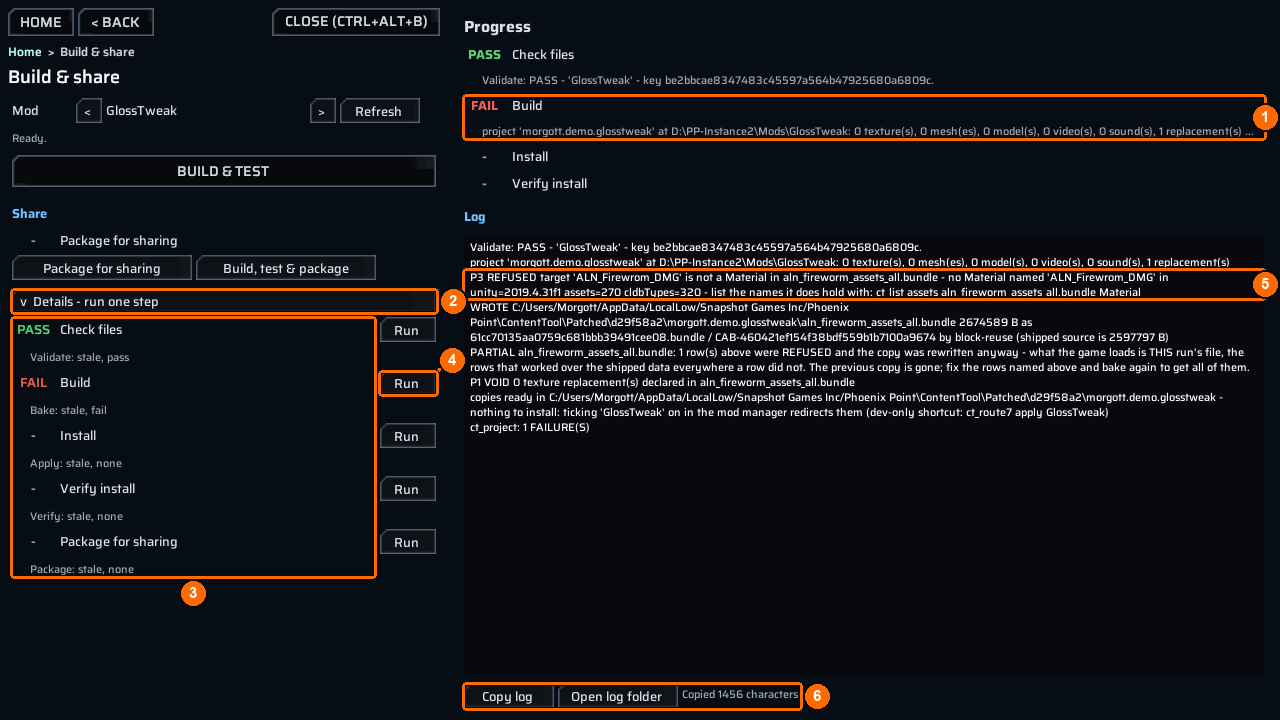Image resolution: width=1280 pixels, height=720 pixels.
Task: Refresh the mod list
Action: (378, 112)
